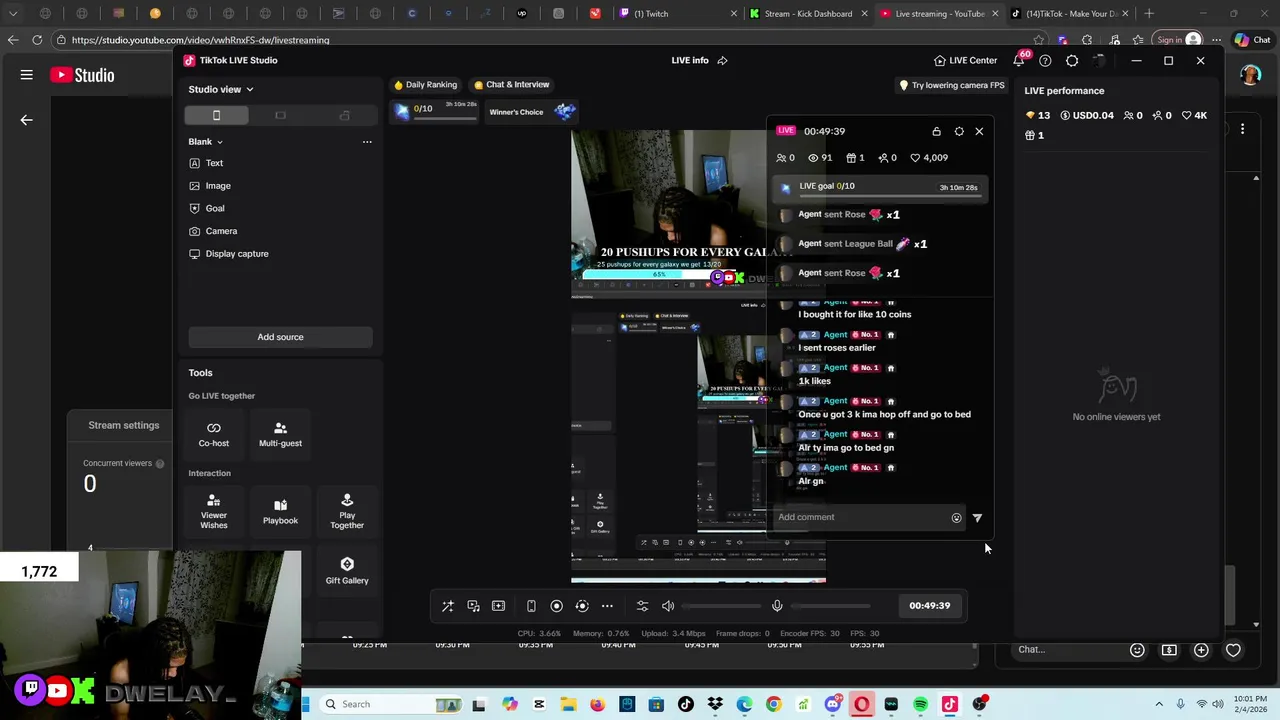Open the background music picture tool
The image size is (1280, 720).
[x=473, y=606]
